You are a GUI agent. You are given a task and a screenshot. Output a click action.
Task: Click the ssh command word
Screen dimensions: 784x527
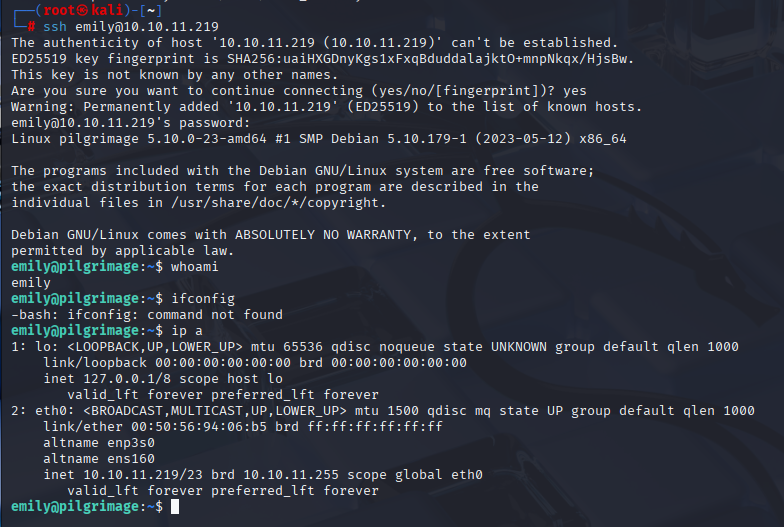tap(55, 26)
